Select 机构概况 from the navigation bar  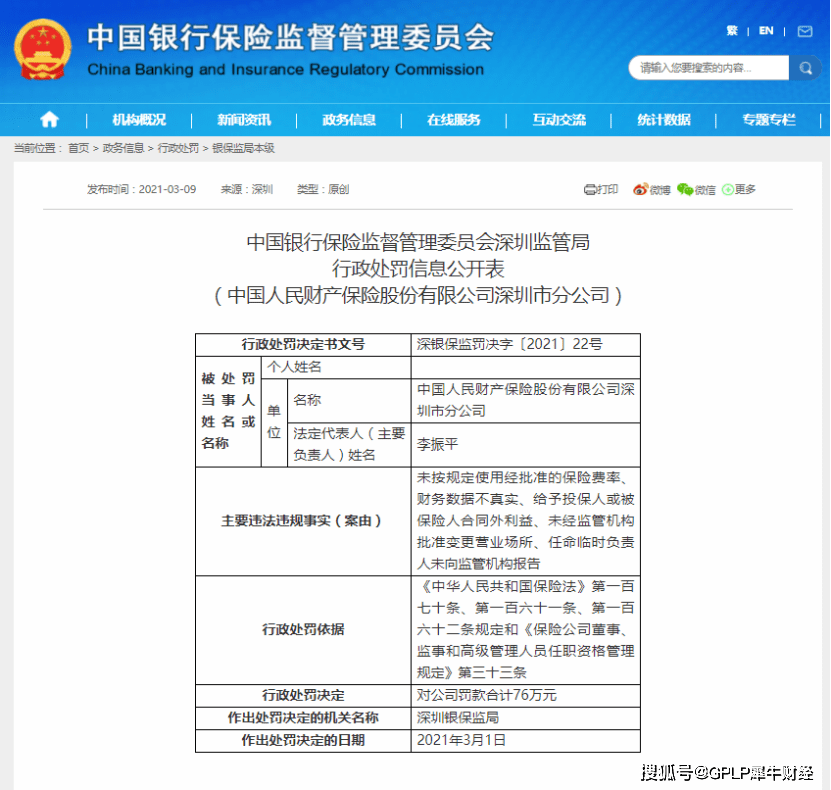[139, 119]
